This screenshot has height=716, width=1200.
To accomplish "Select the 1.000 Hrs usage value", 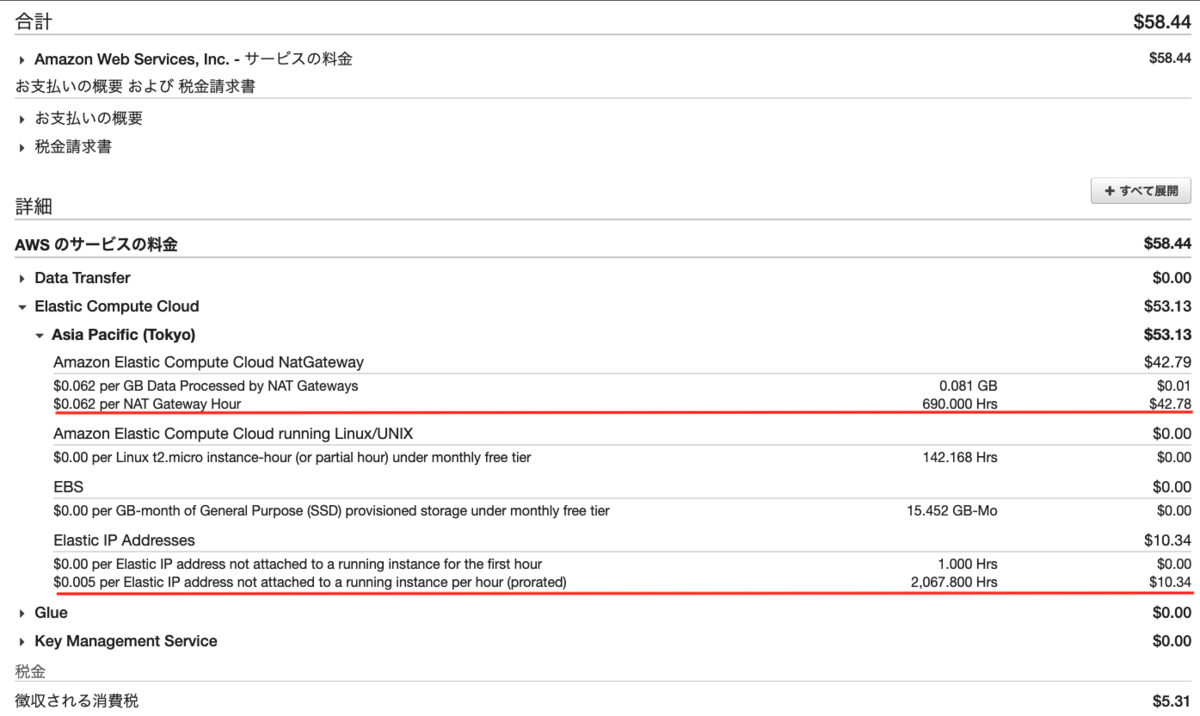I will click(968, 563).
